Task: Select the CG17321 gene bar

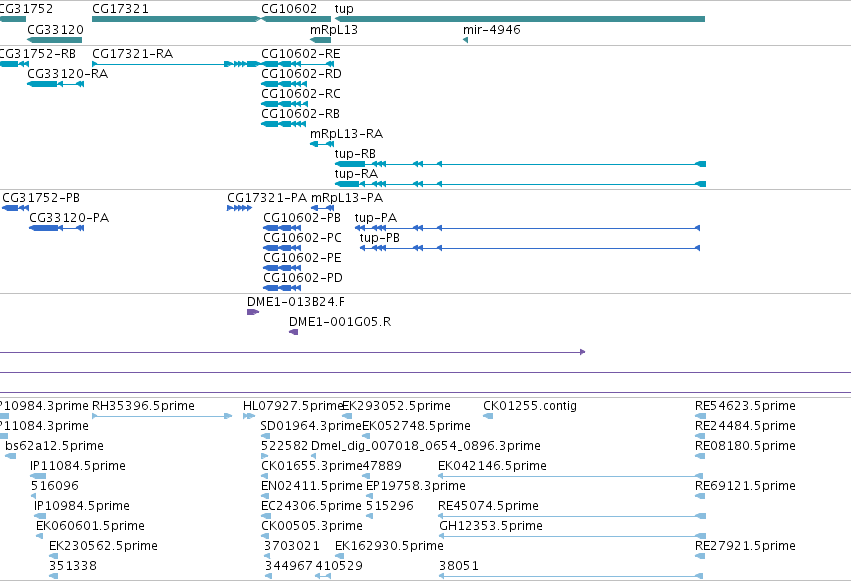Action: tap(176, 19)
